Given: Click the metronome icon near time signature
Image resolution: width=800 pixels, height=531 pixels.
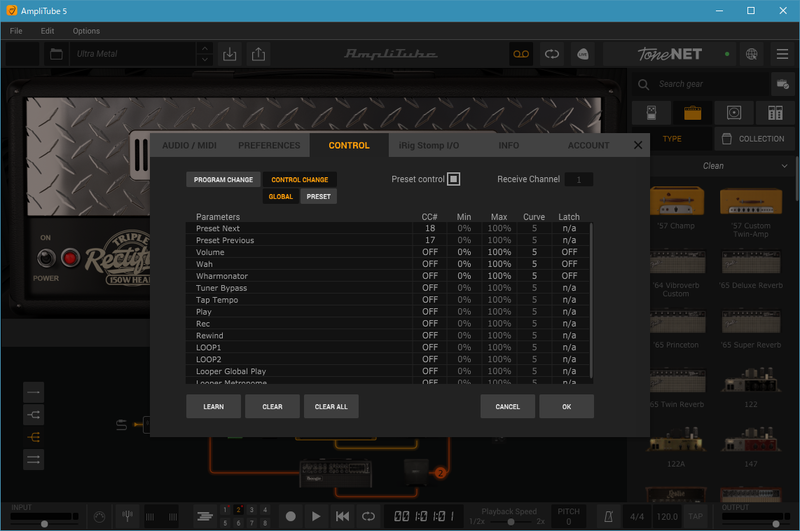Looking at the screenshot, I should click(608, 517).
